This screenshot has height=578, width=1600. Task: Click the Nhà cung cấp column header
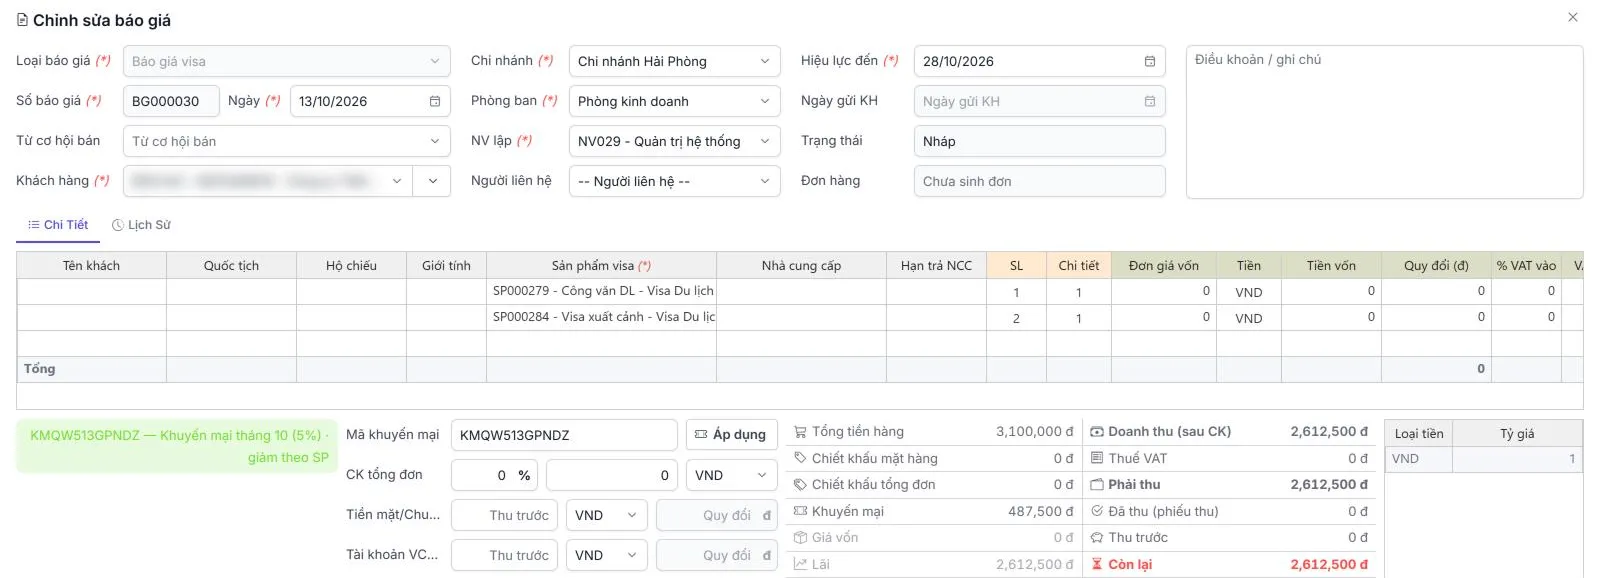coord(801,265)
